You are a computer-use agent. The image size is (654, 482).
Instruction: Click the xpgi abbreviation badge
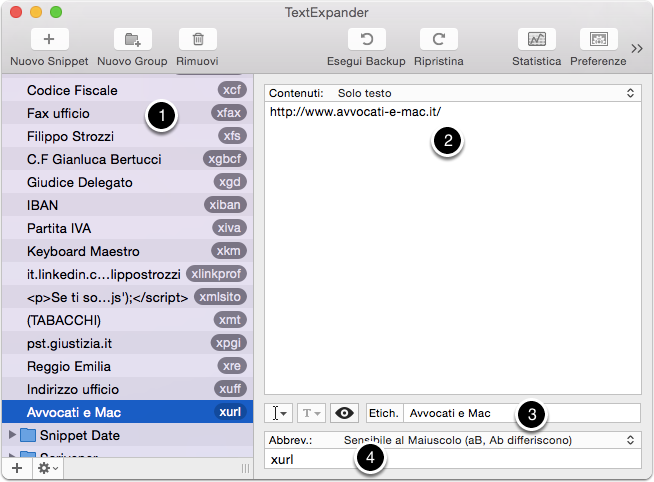click(229, 343)
